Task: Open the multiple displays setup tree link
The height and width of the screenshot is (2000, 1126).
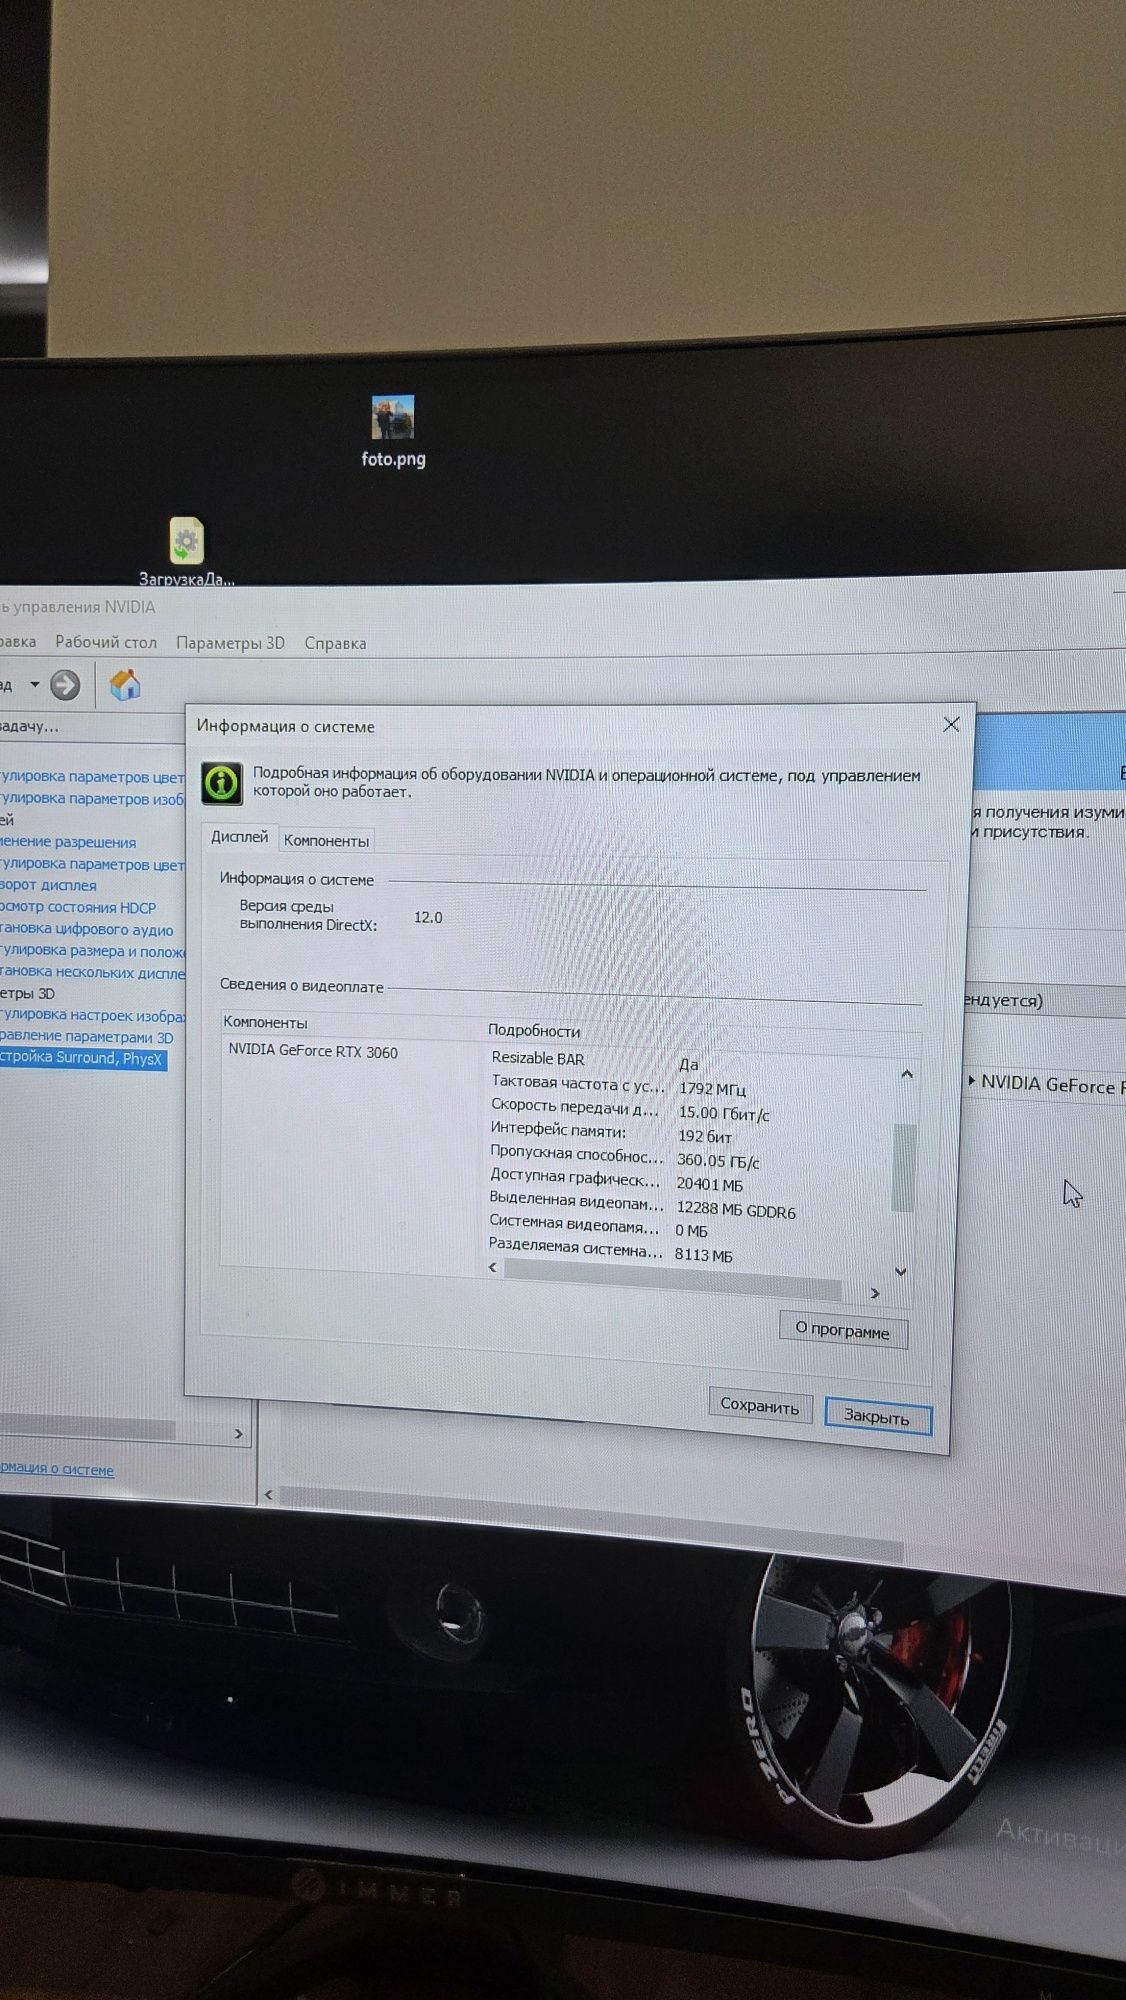Action: click(x=92, y=972)
